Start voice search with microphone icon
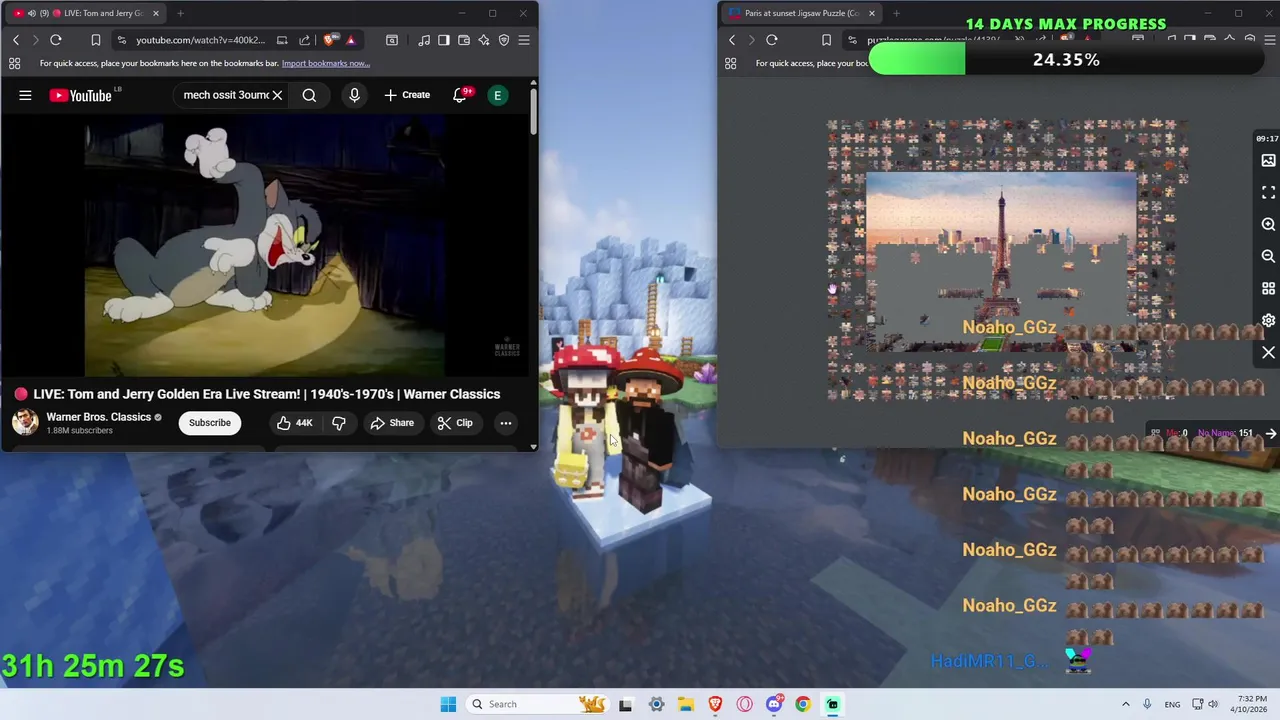Screen dimensions: 1280x720 [x=354, y=95]
